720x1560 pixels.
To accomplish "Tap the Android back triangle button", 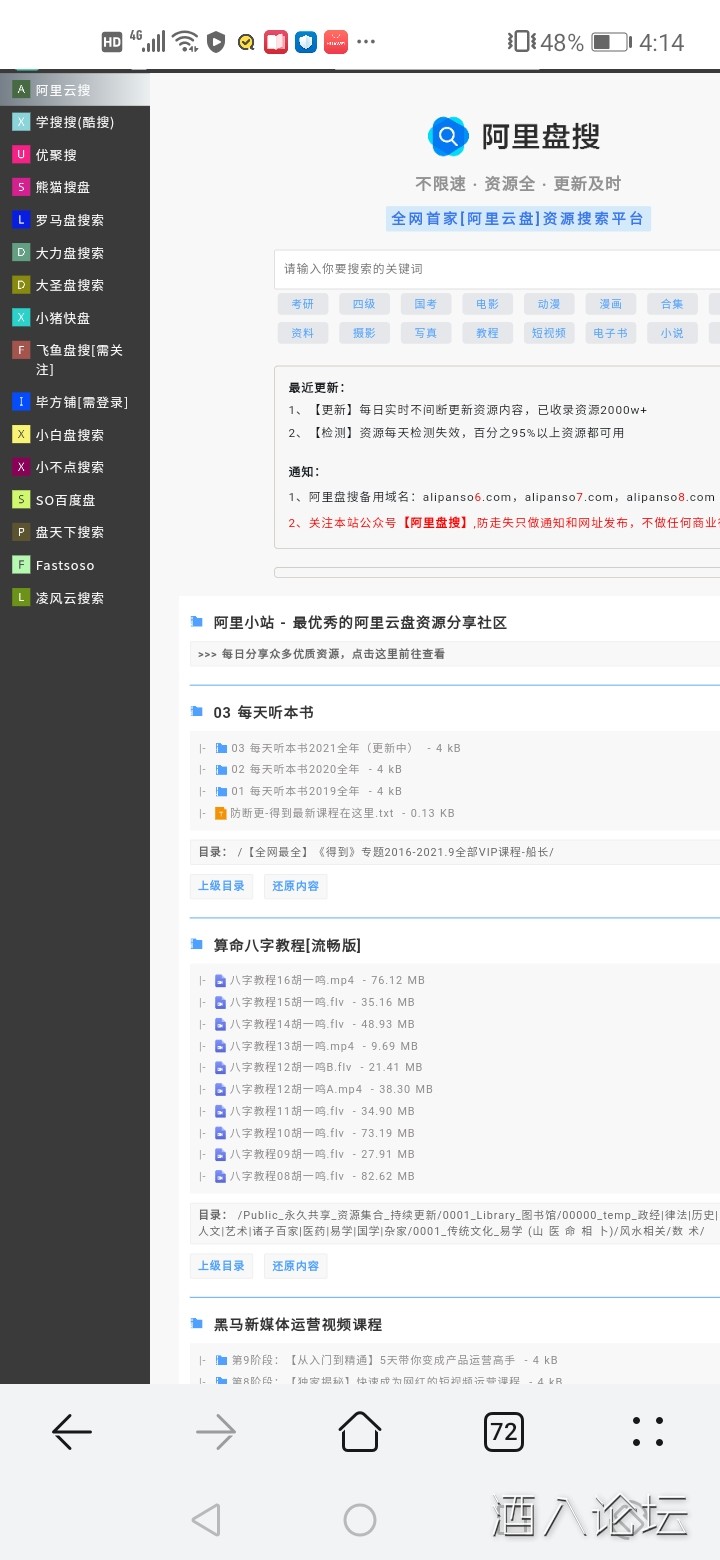I will click(x=205, y=1520).
